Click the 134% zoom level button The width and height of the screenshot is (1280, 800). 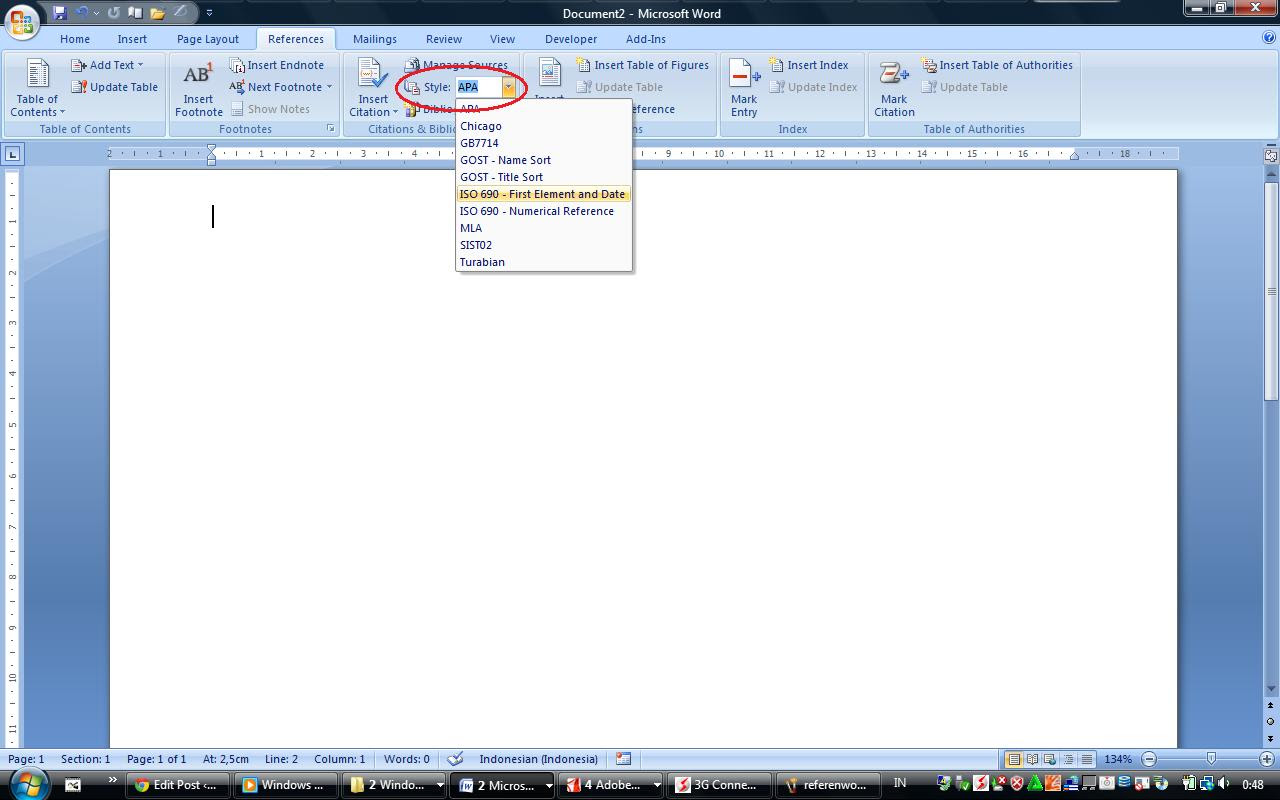1118,759
